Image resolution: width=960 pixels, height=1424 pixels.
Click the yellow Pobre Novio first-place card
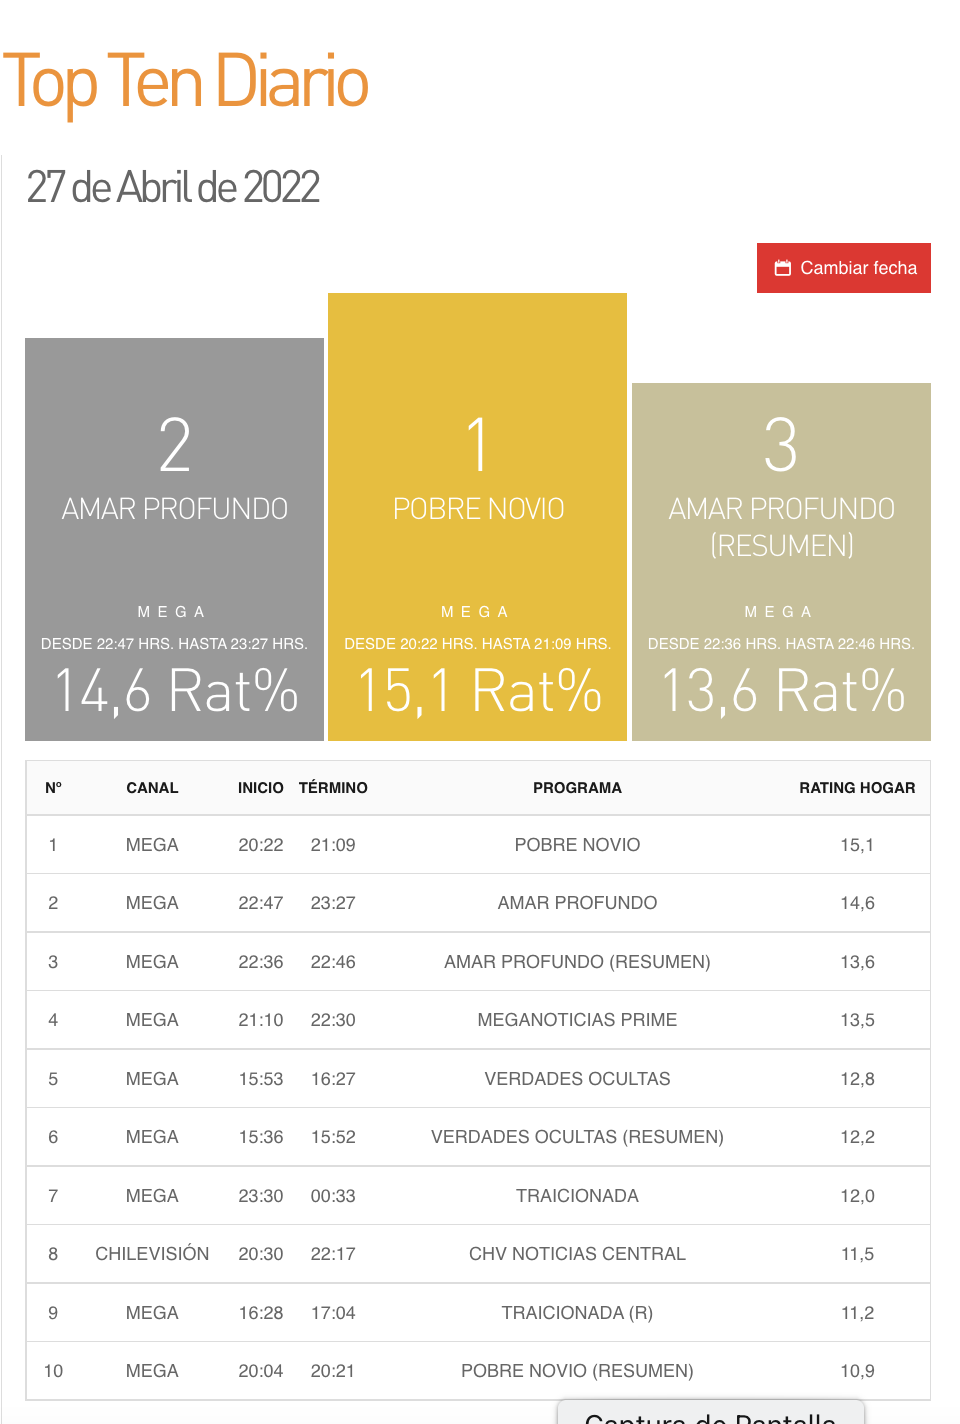coord(477,517)
